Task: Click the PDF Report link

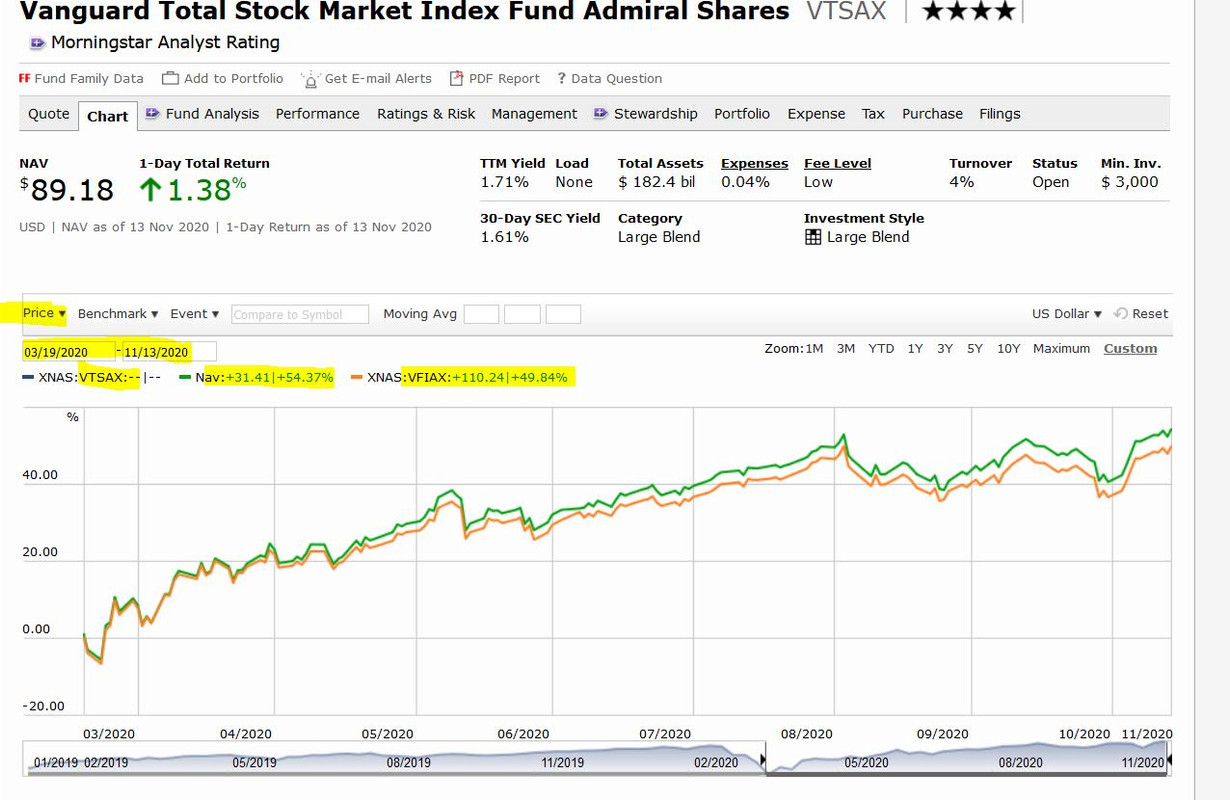Action: pyautogui.click(x=504, y=79)
